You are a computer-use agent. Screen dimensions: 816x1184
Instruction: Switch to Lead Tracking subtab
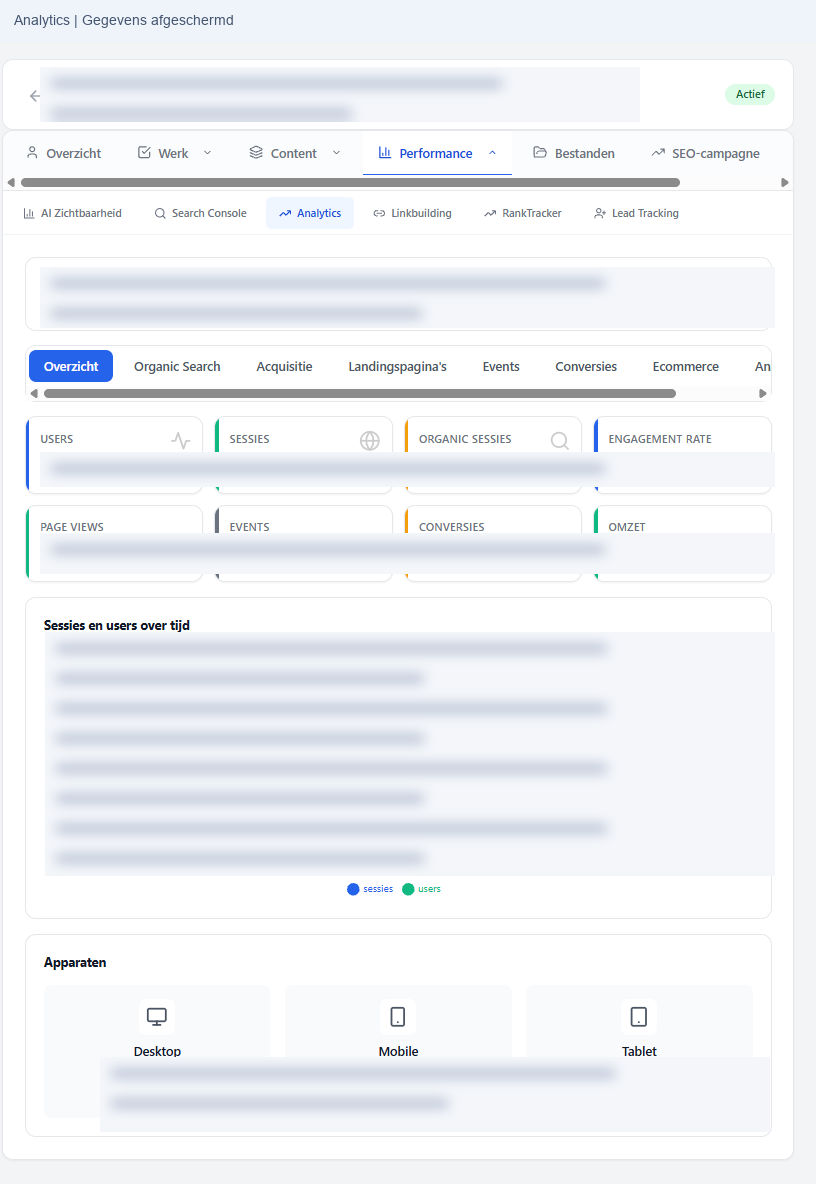pyautogui.click(x=636, y=214)
